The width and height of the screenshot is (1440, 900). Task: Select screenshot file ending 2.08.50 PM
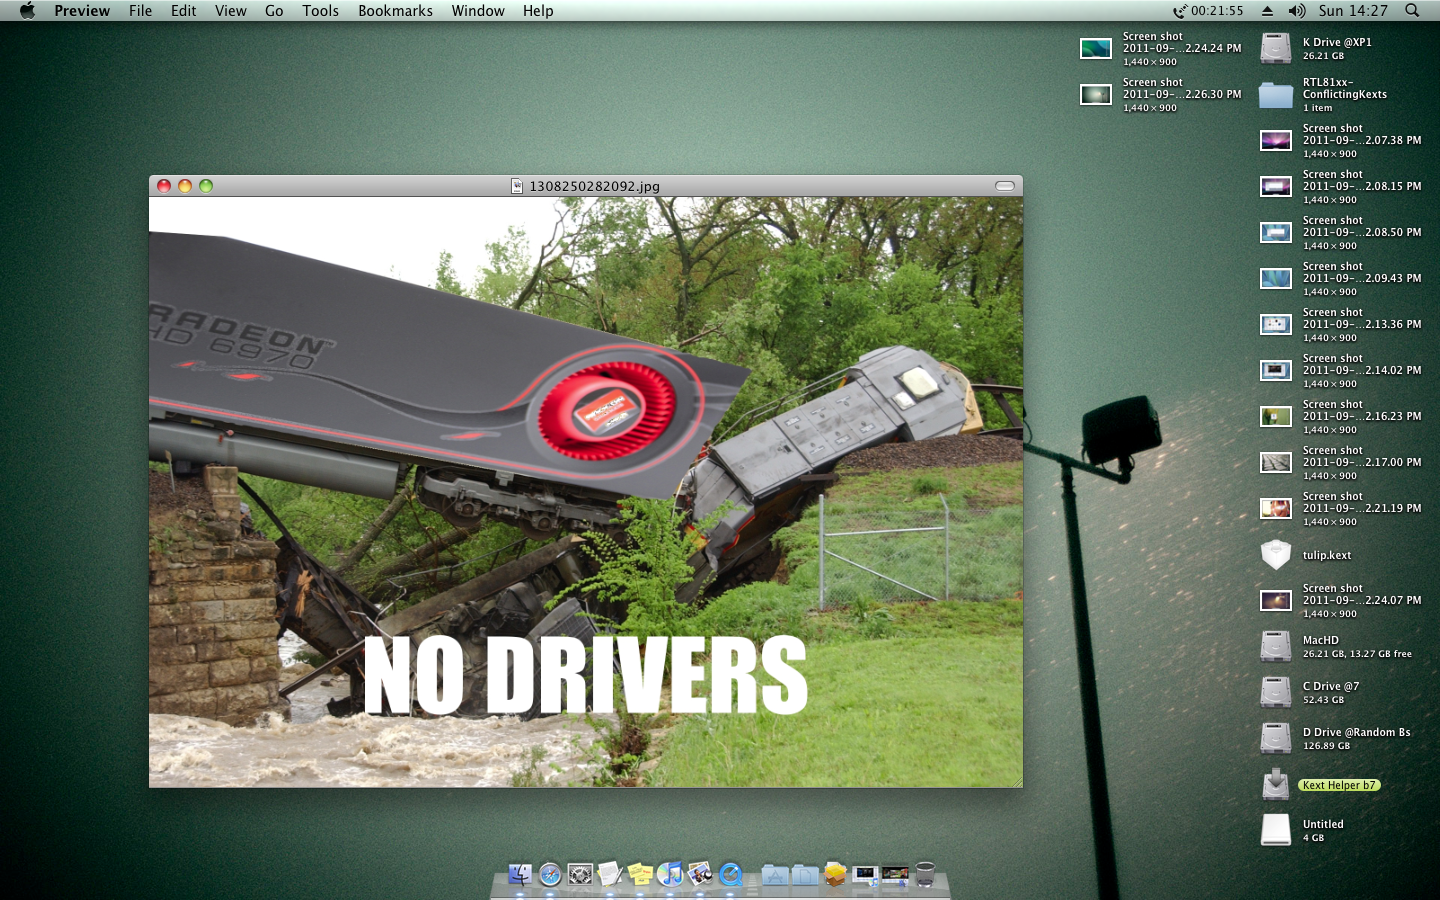click(x=1276, y=233)
